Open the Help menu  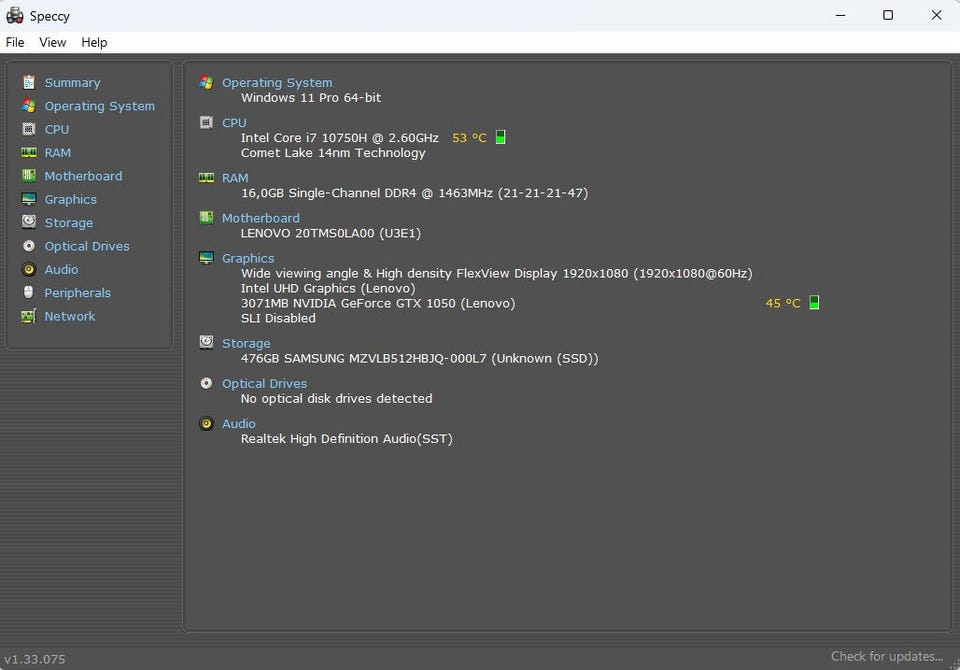[94, 42]
